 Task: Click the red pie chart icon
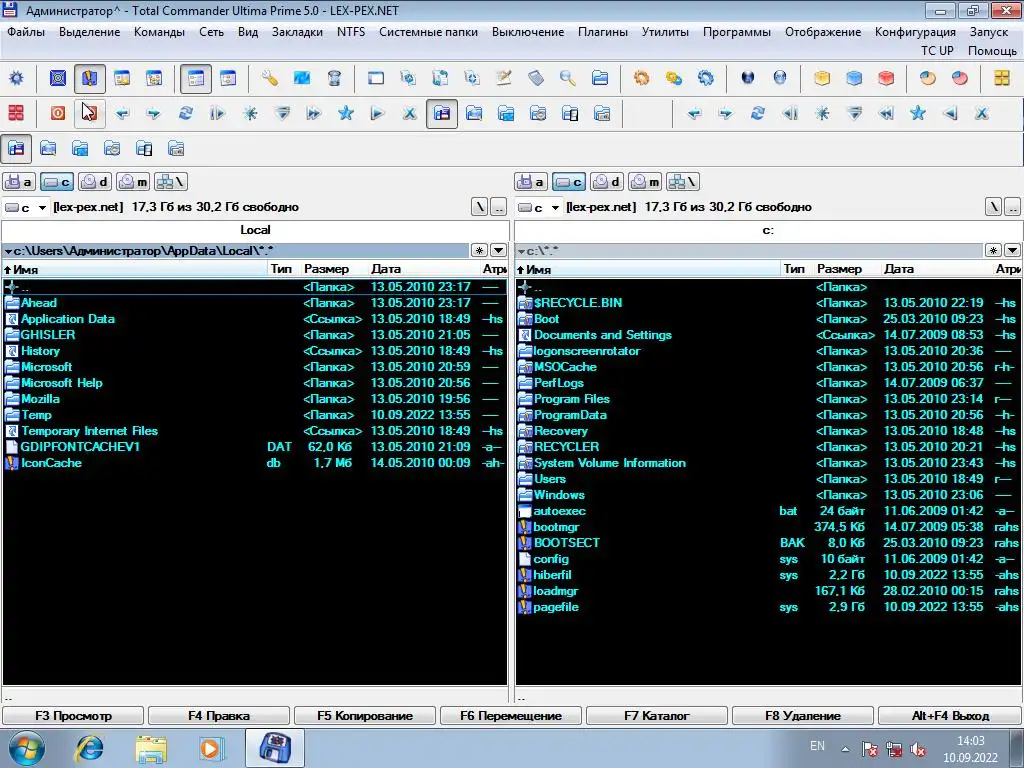tap(960, 79)
